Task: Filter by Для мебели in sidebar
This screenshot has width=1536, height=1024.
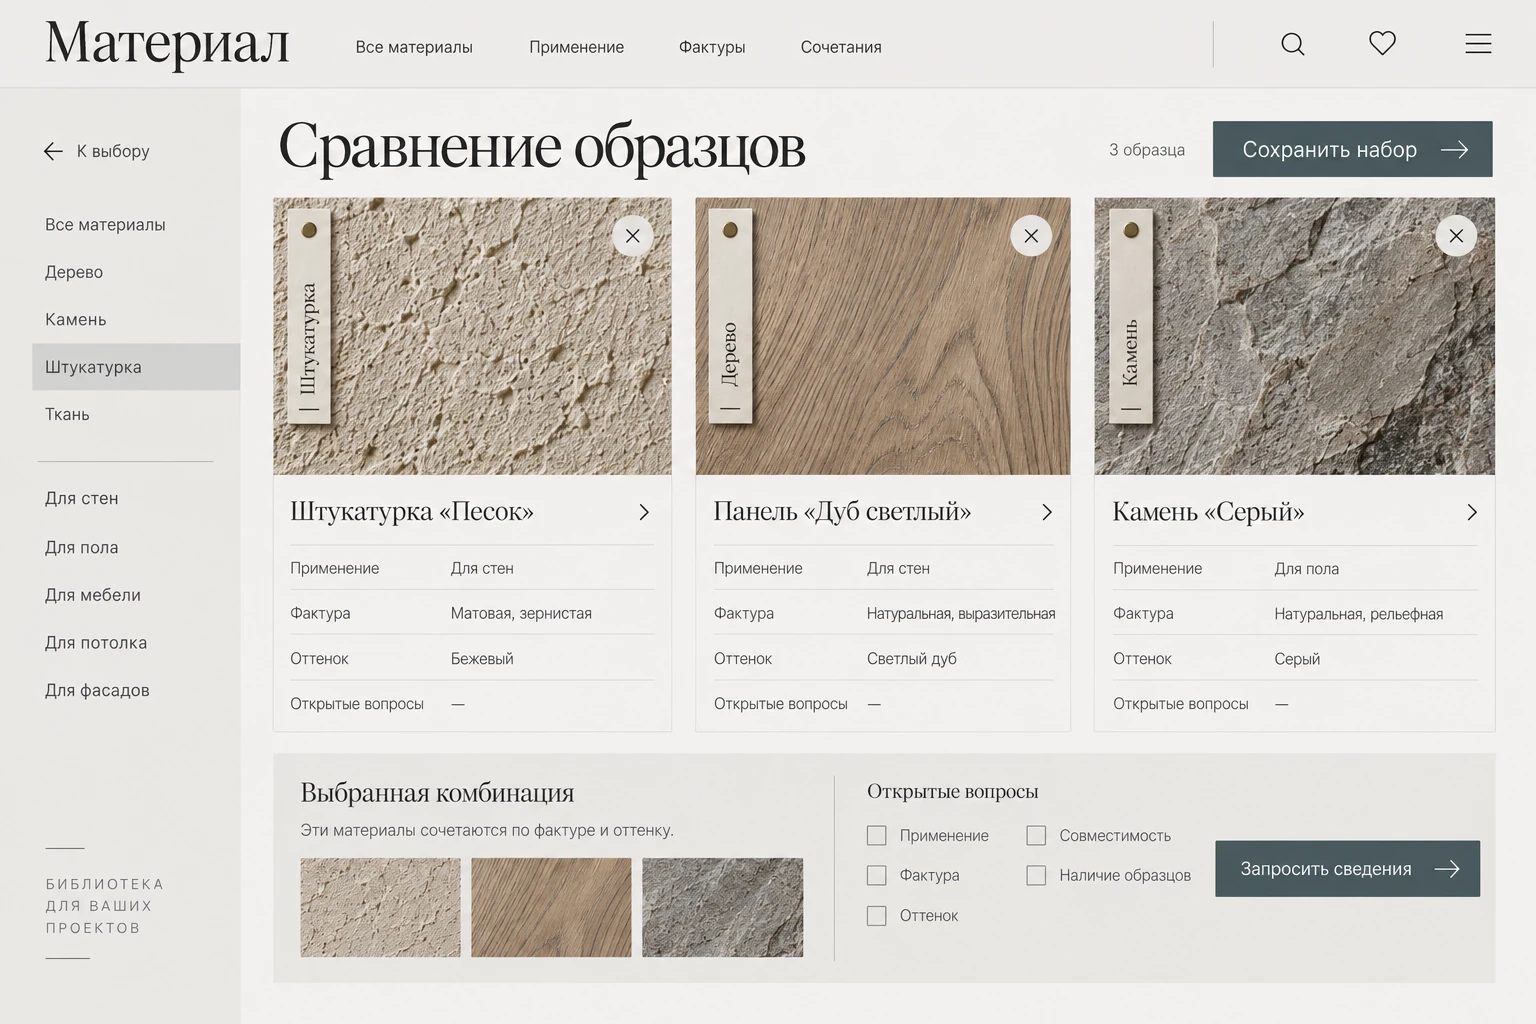Action: pyautogui.click(x=92, y=595)
